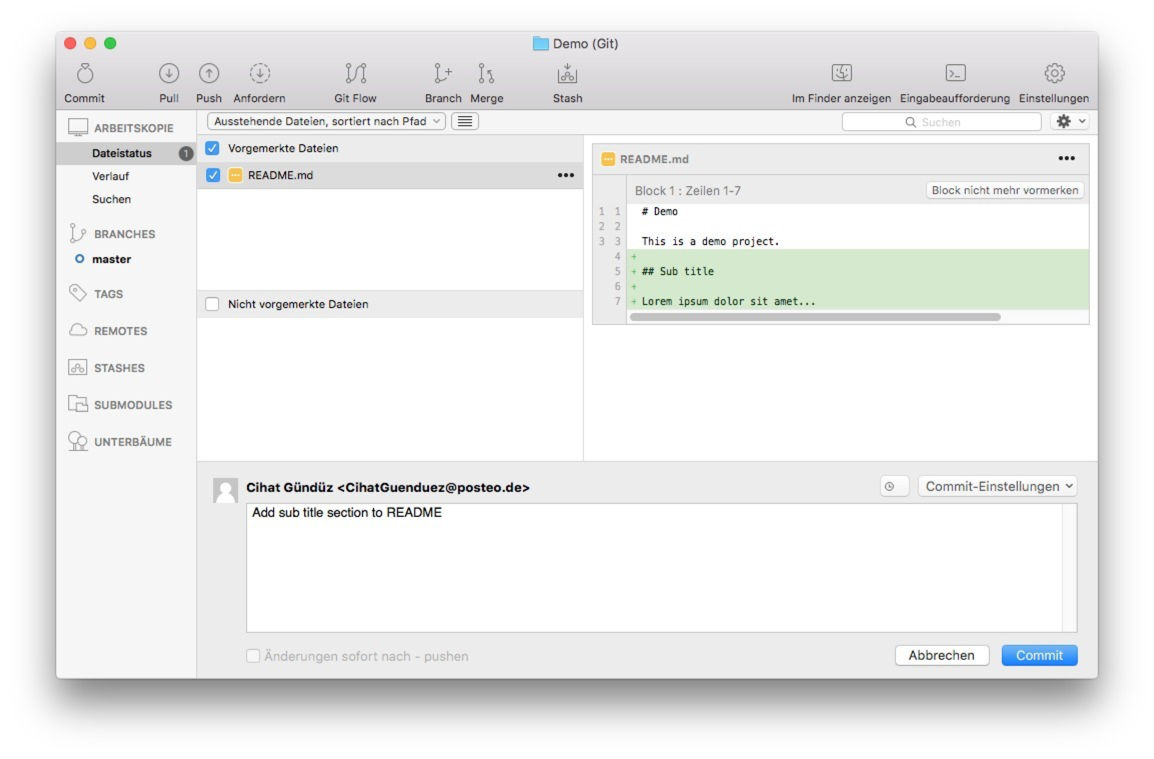Click the list view mode button
The image size is (1154, 759).
465,121
